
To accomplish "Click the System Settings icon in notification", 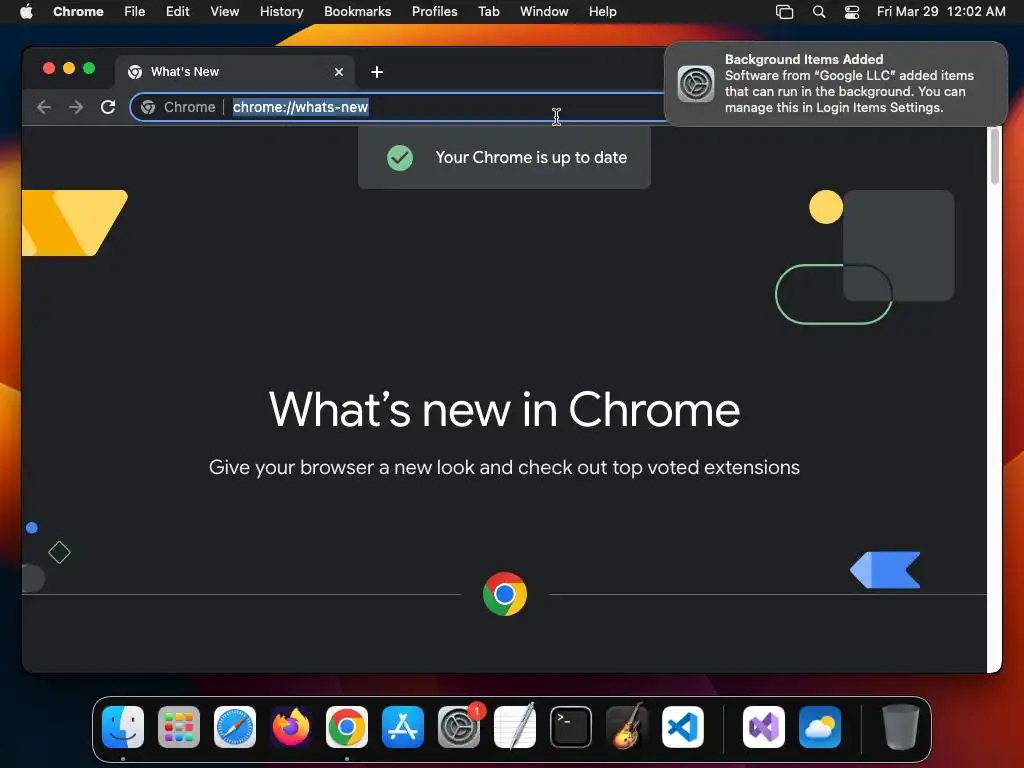I will pyautogui.click(x=696, y=84).
